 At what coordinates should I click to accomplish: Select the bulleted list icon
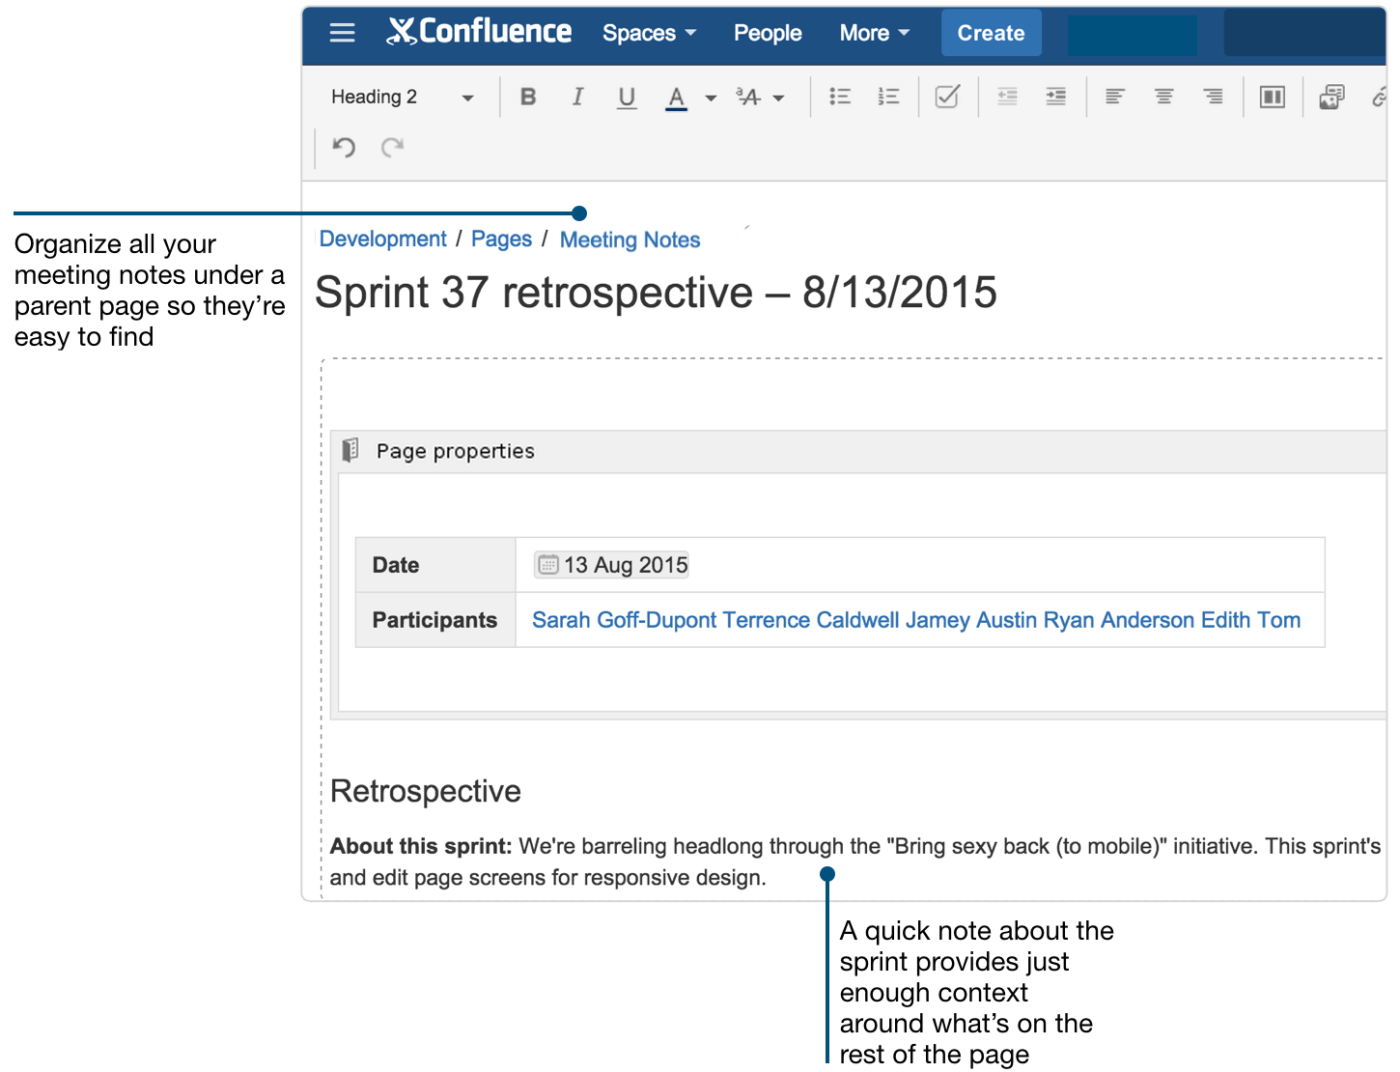point(840,96)
